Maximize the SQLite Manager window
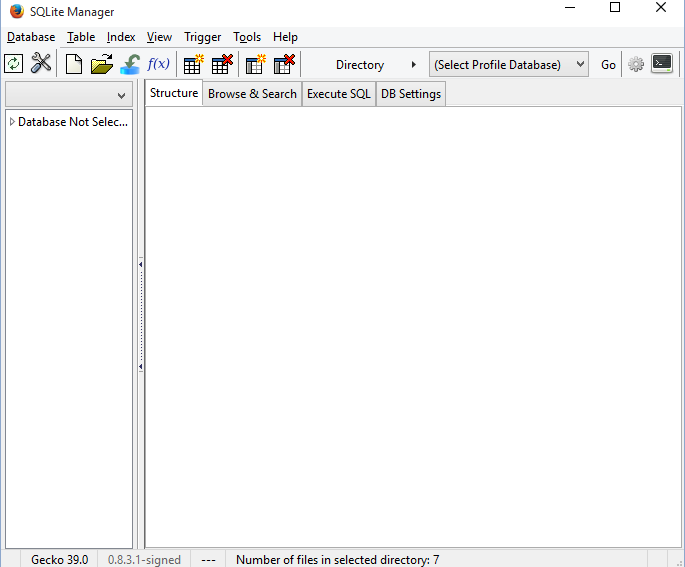Screen dimensions: 685x567 click(x=615, y=7)
